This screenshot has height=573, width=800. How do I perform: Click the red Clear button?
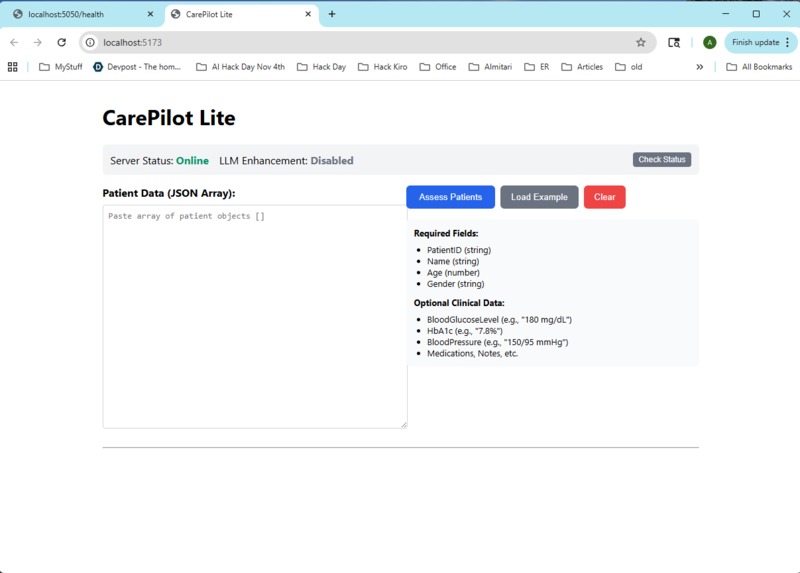(605, 197)
